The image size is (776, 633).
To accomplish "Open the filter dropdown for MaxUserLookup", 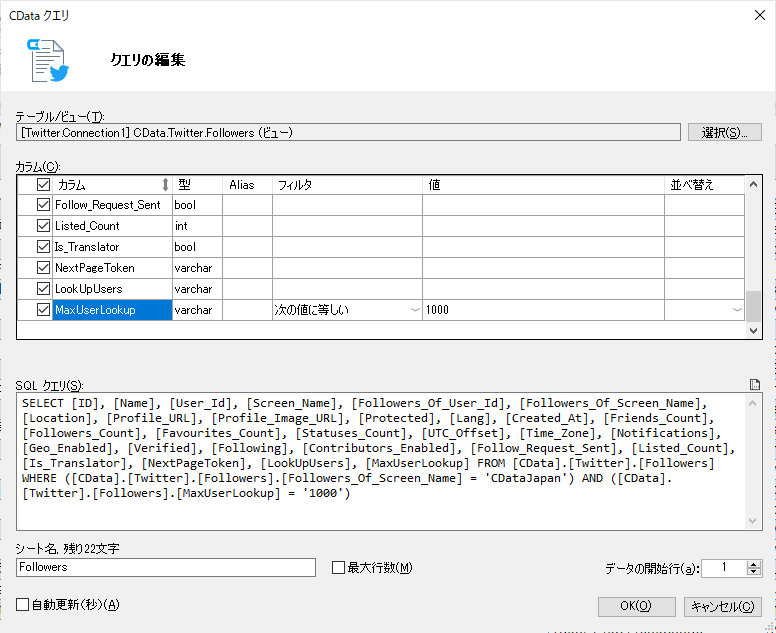I will click(x=415, y=310).
